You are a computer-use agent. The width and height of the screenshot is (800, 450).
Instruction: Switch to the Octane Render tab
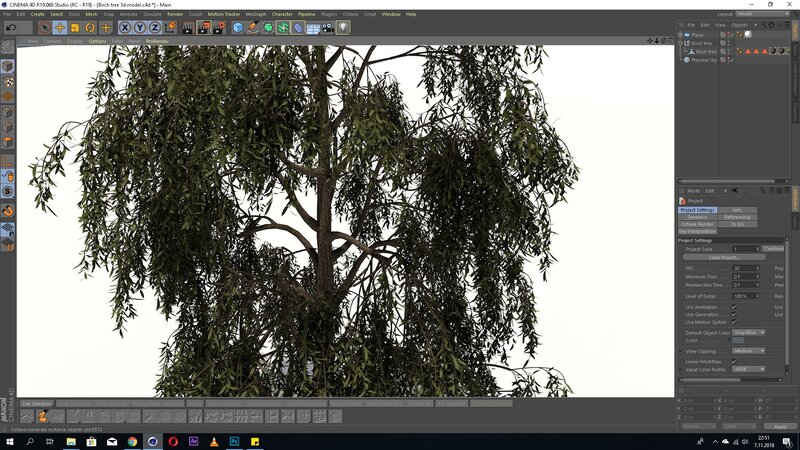click(x=698, y=224)
